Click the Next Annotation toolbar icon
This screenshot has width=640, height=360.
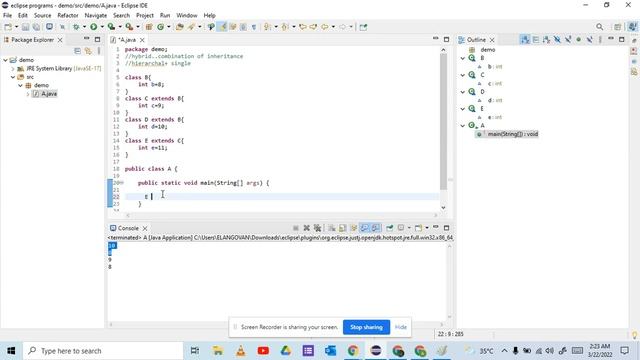tap(267, 27)
